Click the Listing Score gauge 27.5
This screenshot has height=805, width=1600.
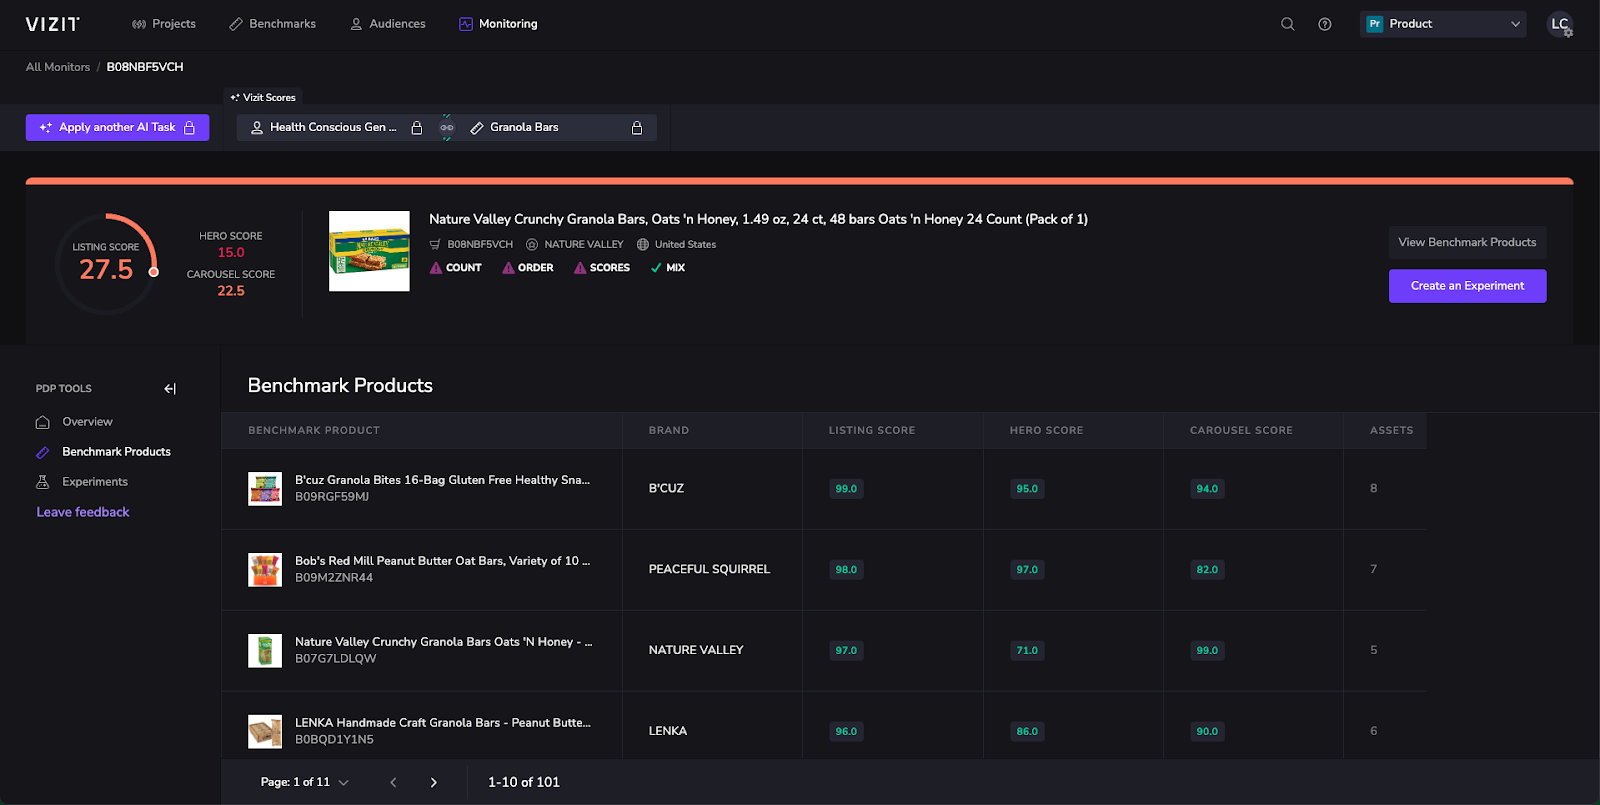point(106,263)
